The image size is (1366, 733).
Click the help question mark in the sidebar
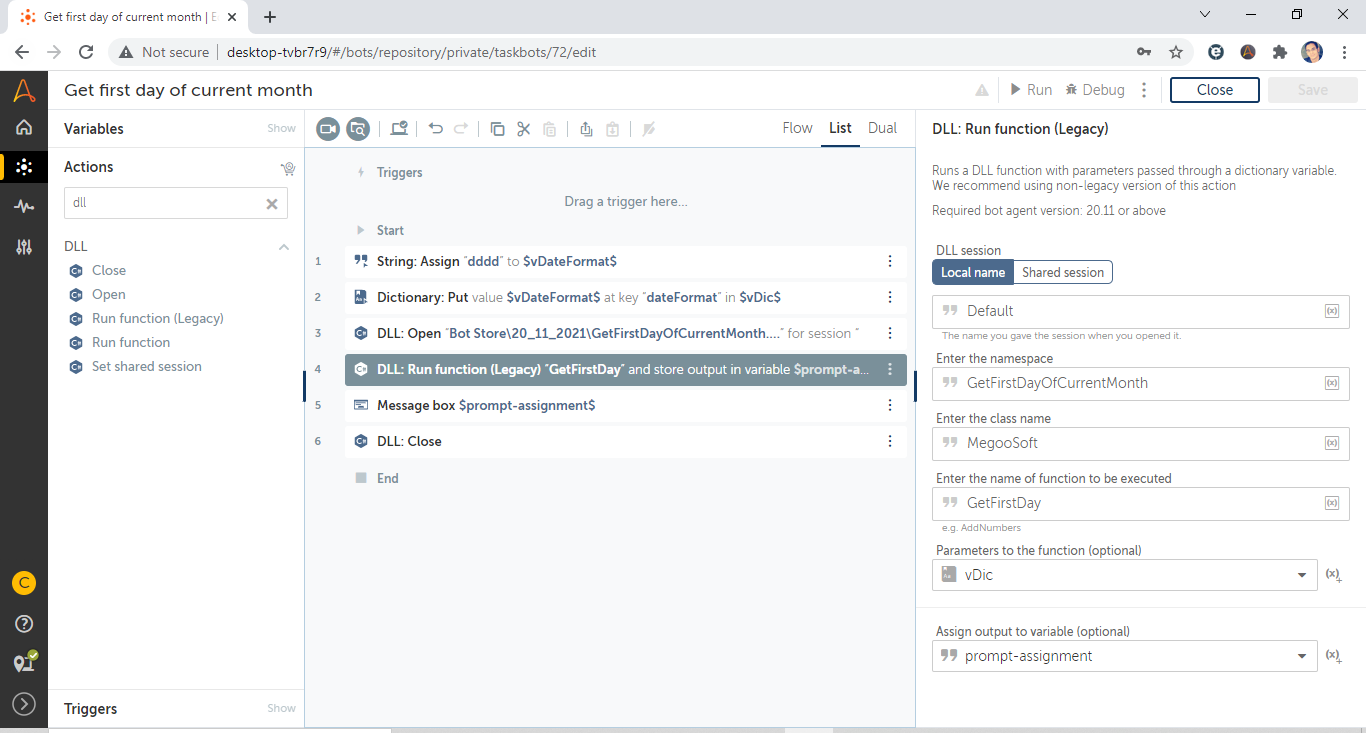click(24, 624)
